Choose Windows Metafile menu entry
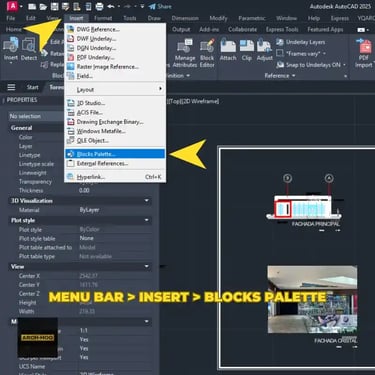Screen dimensions: 375x375 tap(115, 131)
